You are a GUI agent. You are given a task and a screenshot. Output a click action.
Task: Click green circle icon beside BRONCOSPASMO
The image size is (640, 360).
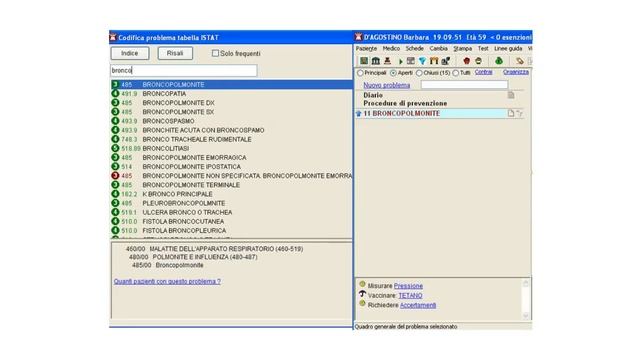115,121
